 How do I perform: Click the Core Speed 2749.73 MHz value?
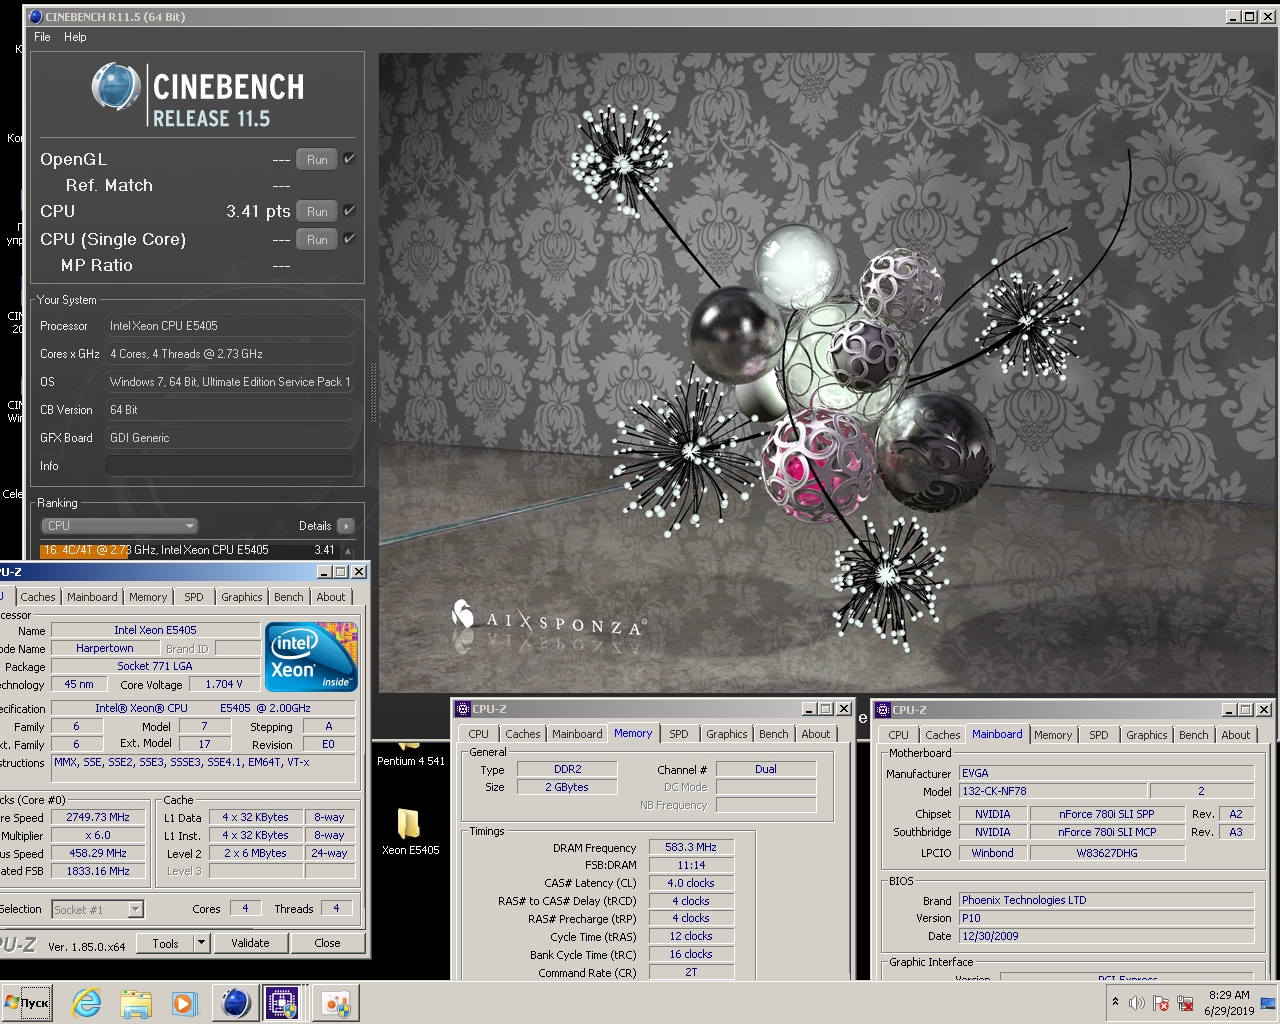[x=98, y=817]
